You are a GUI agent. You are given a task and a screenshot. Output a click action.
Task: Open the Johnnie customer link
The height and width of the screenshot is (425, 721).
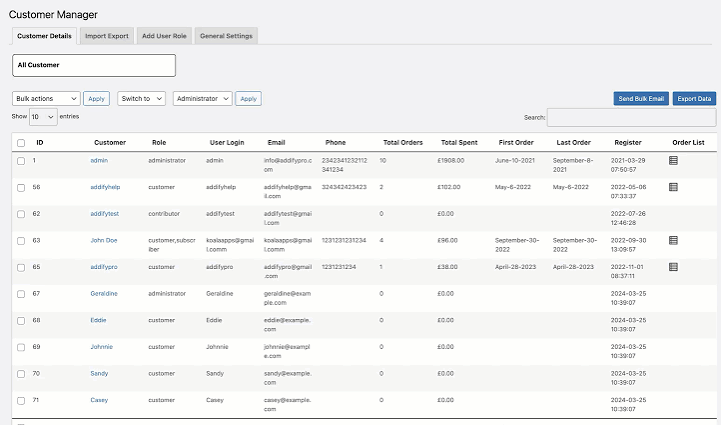(102, 347)
